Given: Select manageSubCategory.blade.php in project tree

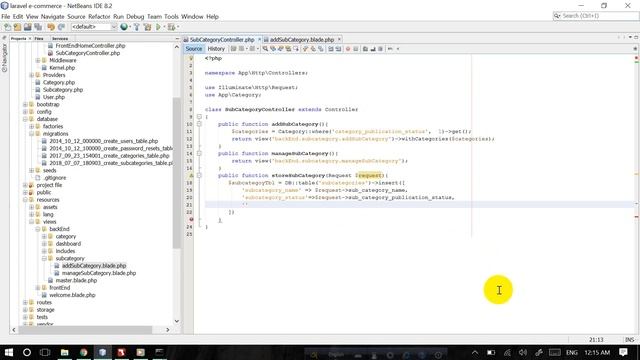Looking at the screenshot, I should click(99, 273).
